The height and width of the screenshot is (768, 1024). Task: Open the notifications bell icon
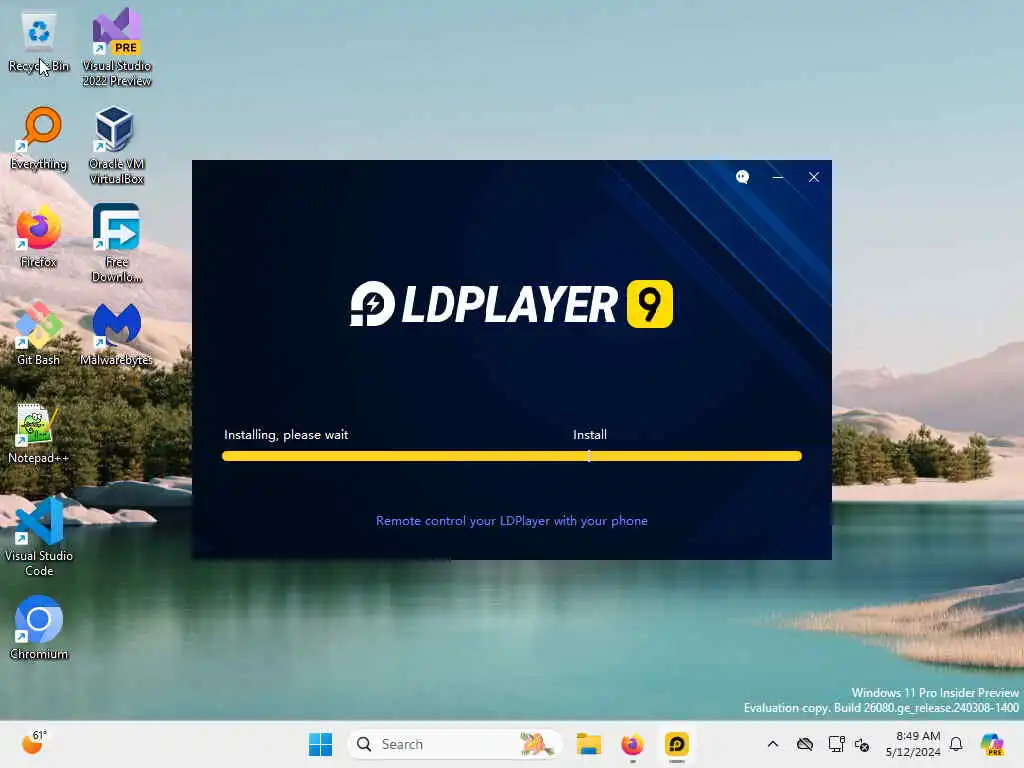coord(956,744)
